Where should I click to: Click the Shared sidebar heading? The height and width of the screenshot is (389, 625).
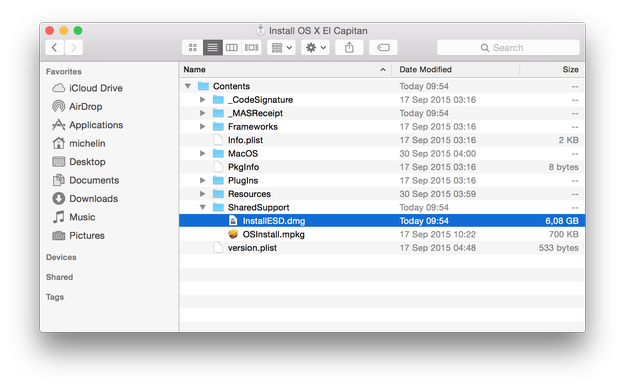click(59, 277)
